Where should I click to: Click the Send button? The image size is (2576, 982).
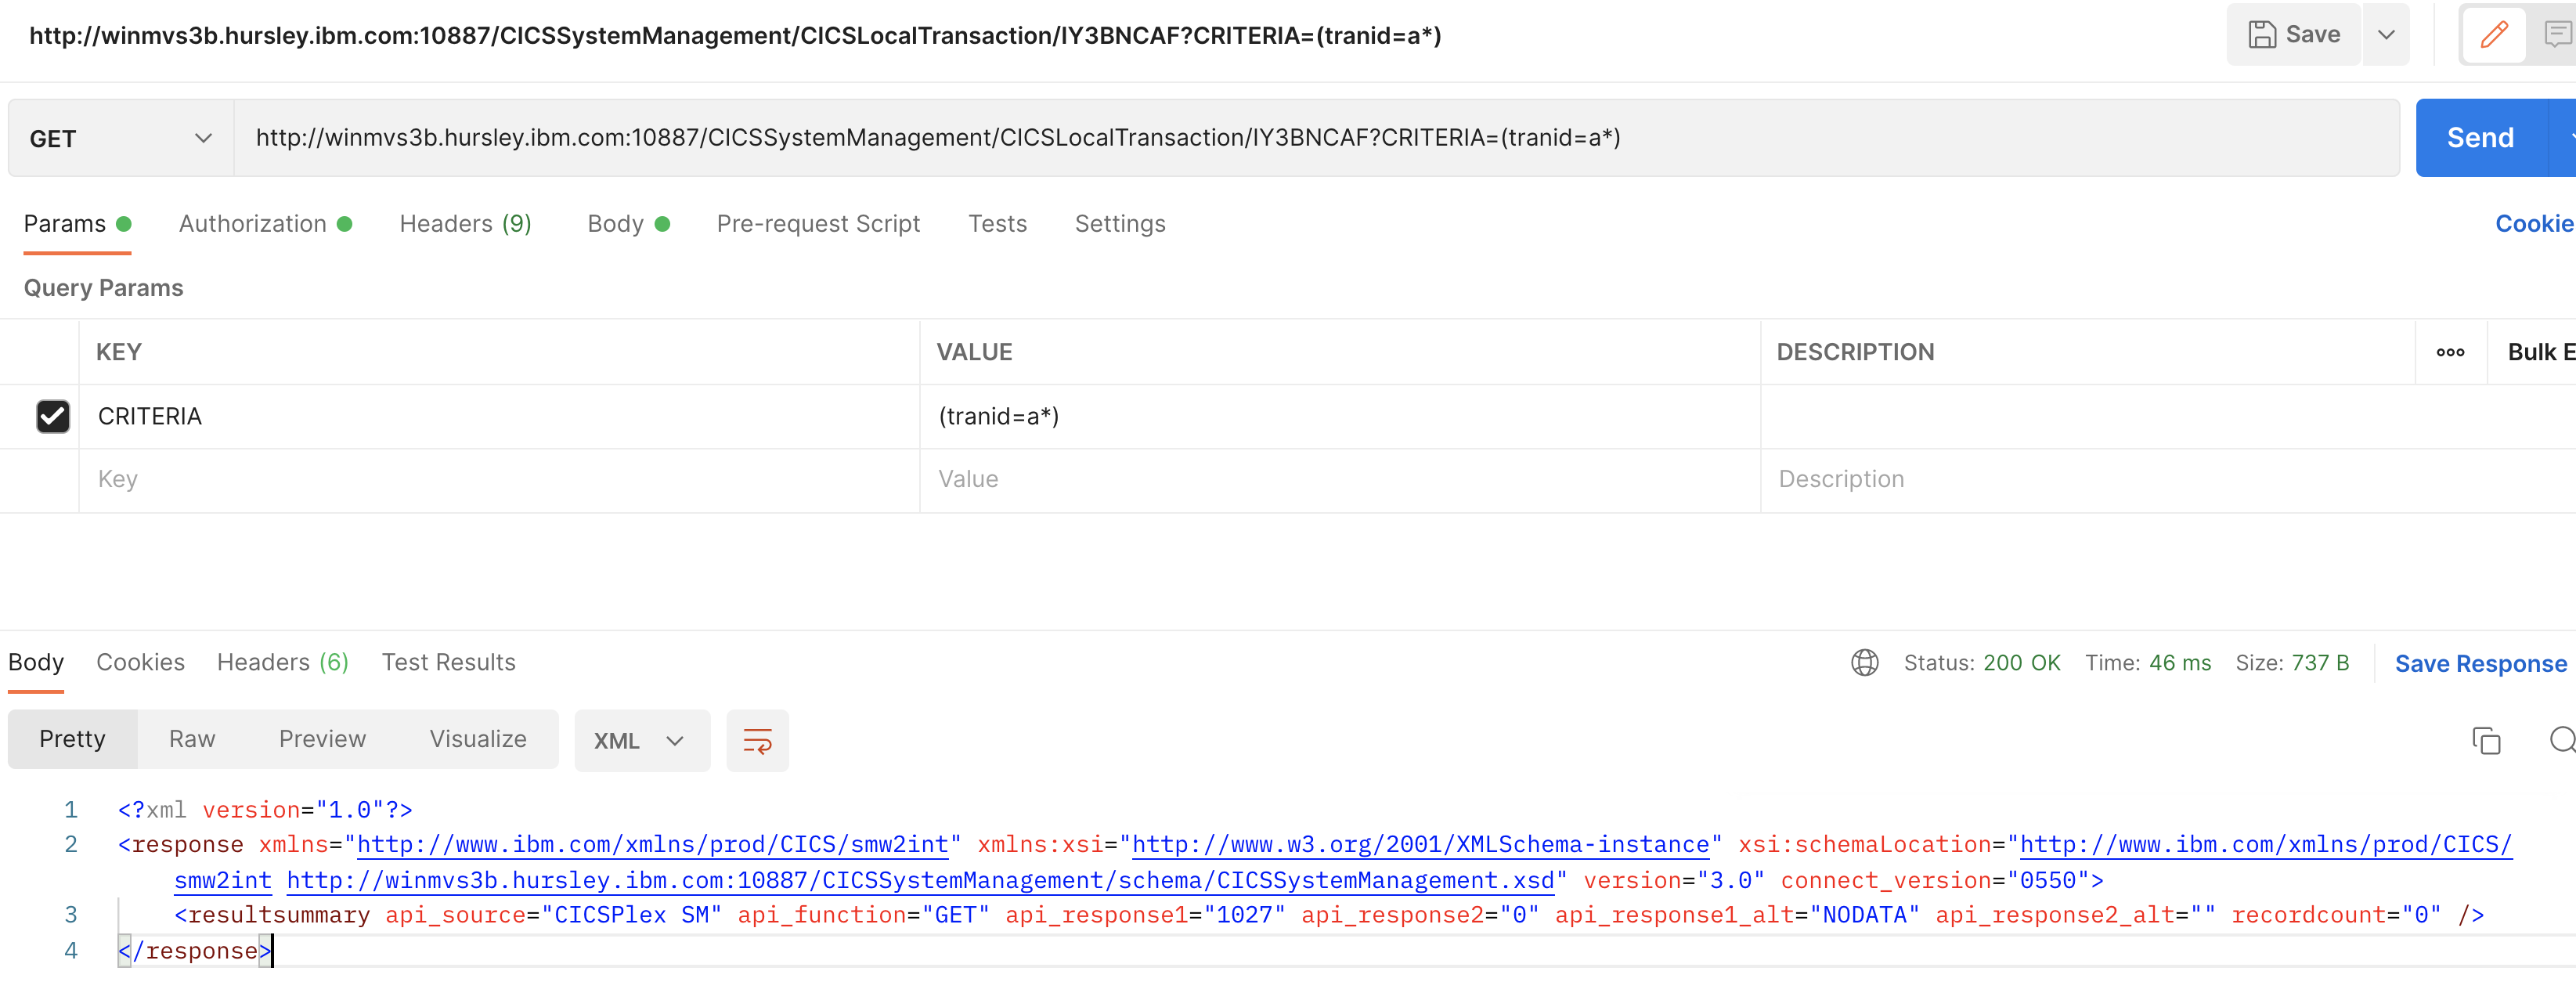[2480, 137]
